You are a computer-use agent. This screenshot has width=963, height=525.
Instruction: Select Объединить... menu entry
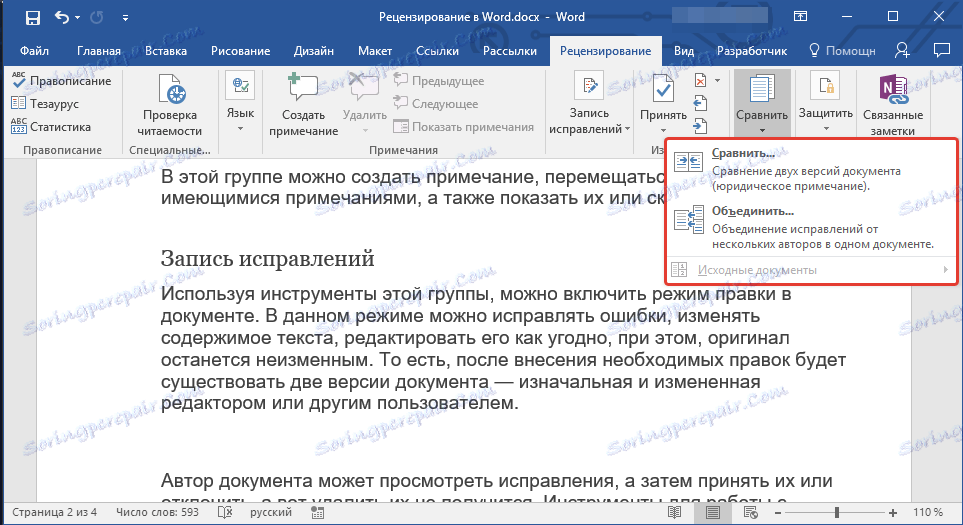click(753, 211)
